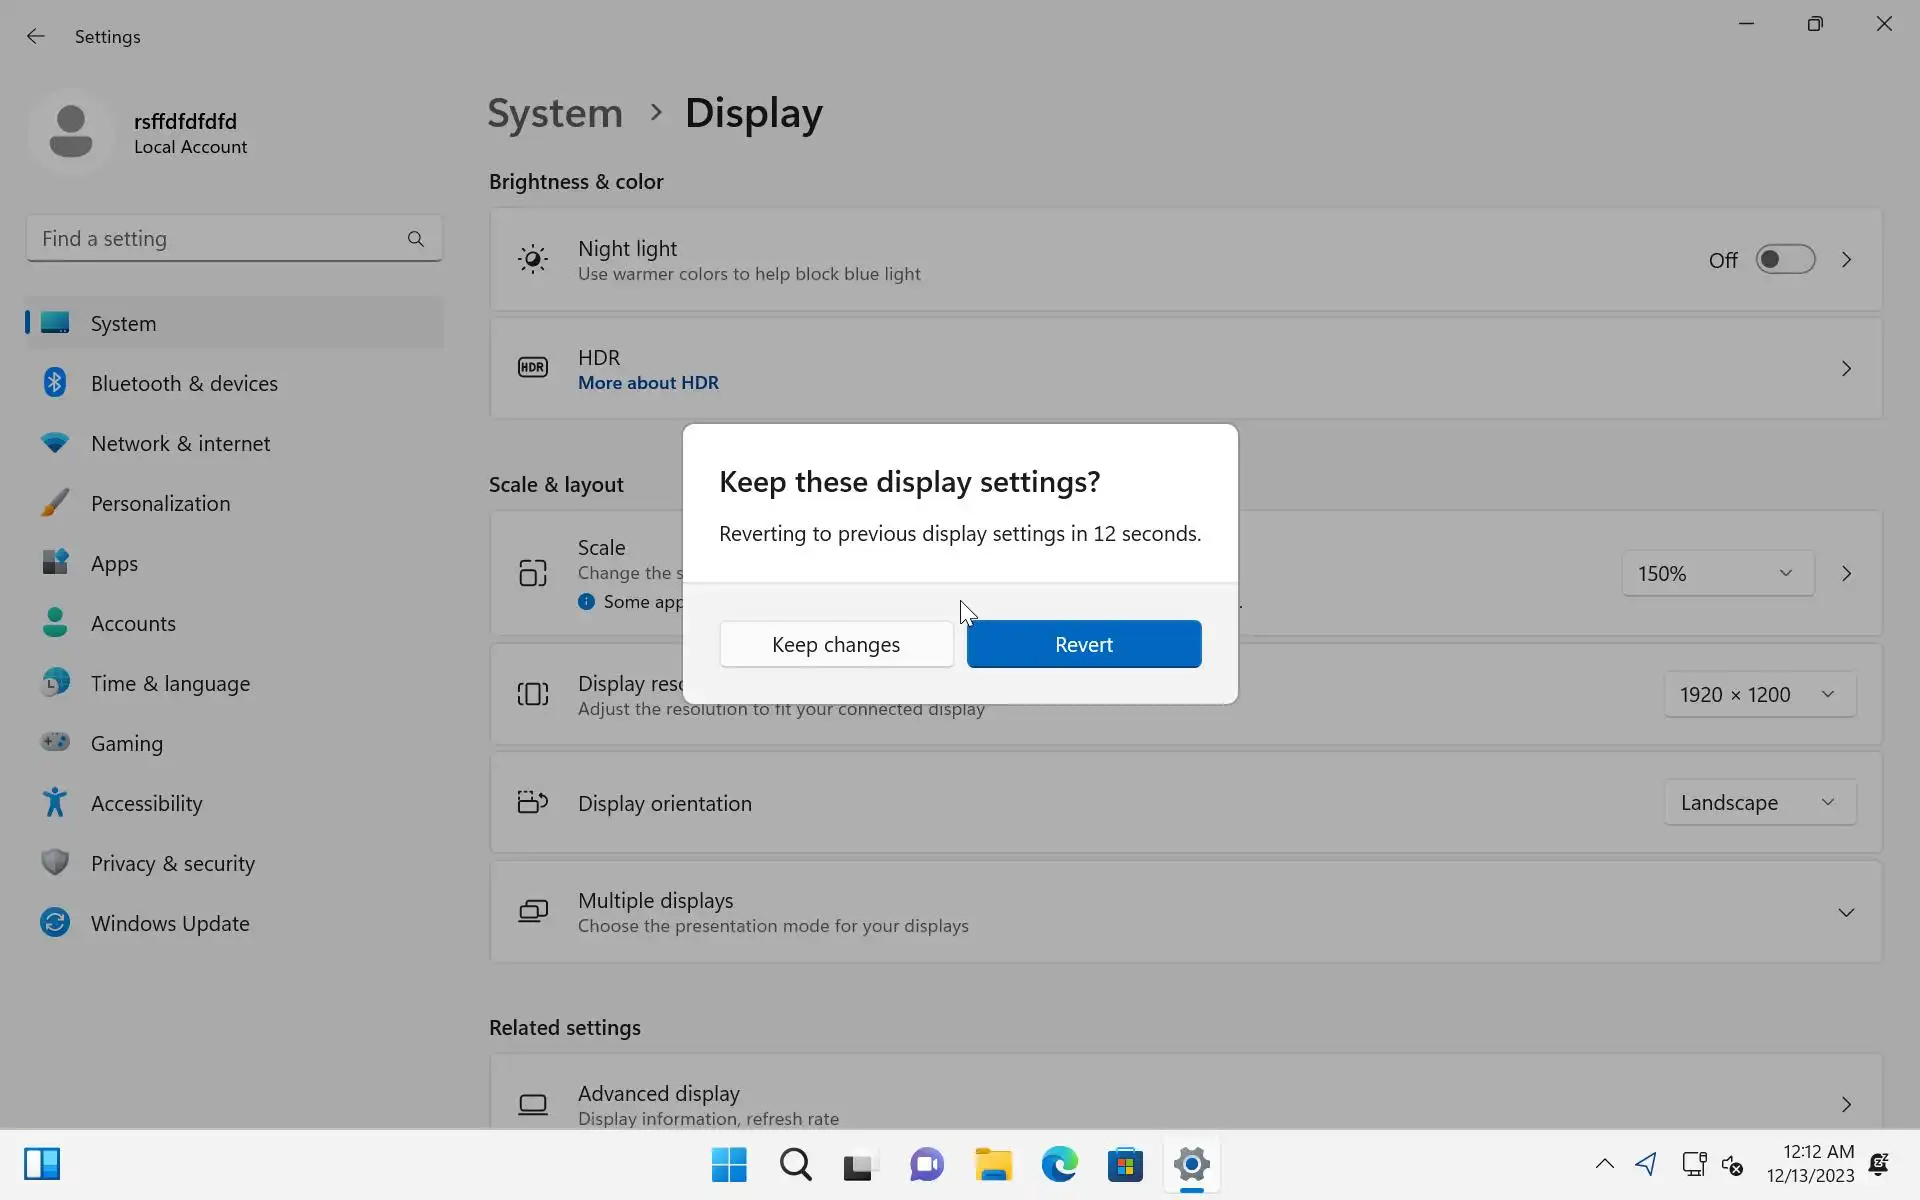Click the Privacy & security shield icon
The image size is (1920, 1200).
55,862
